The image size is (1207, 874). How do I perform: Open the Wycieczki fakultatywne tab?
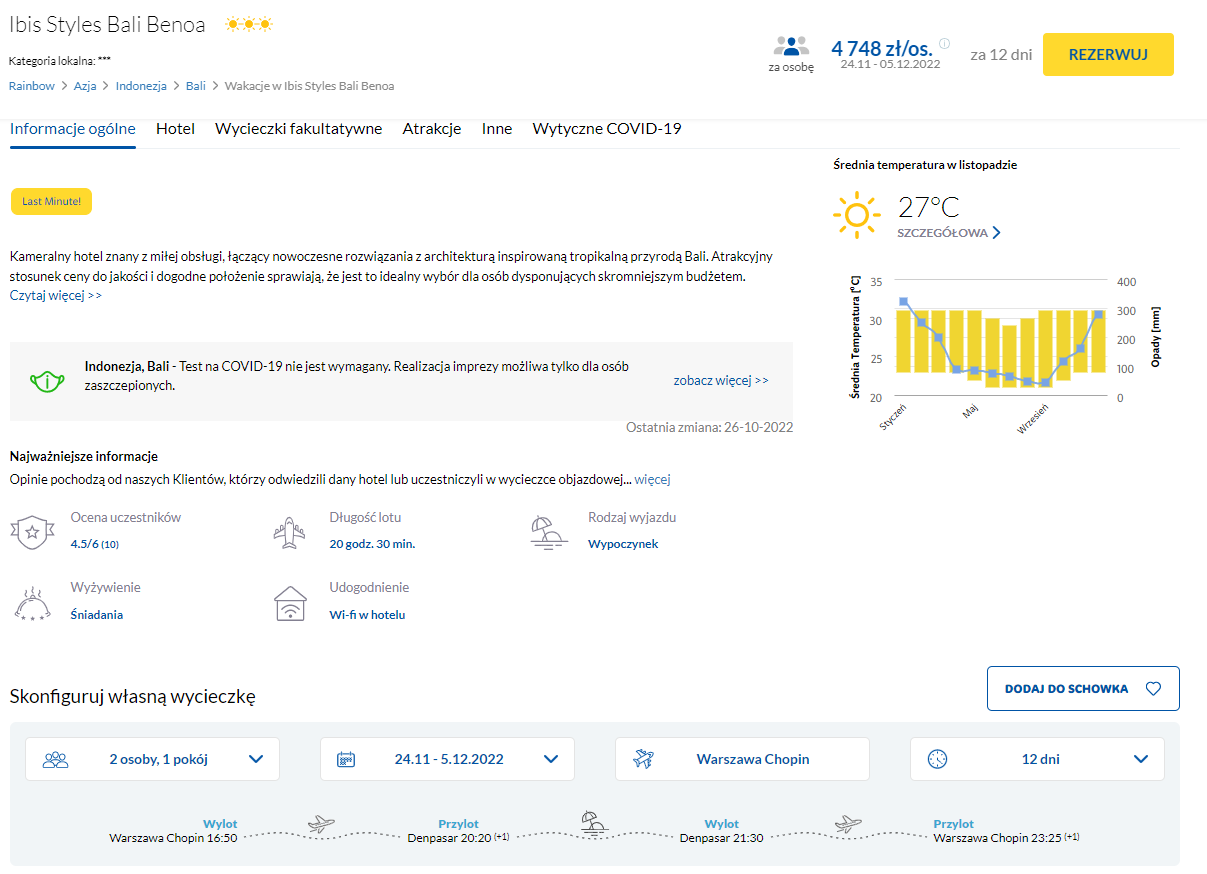tap(298, 129)
